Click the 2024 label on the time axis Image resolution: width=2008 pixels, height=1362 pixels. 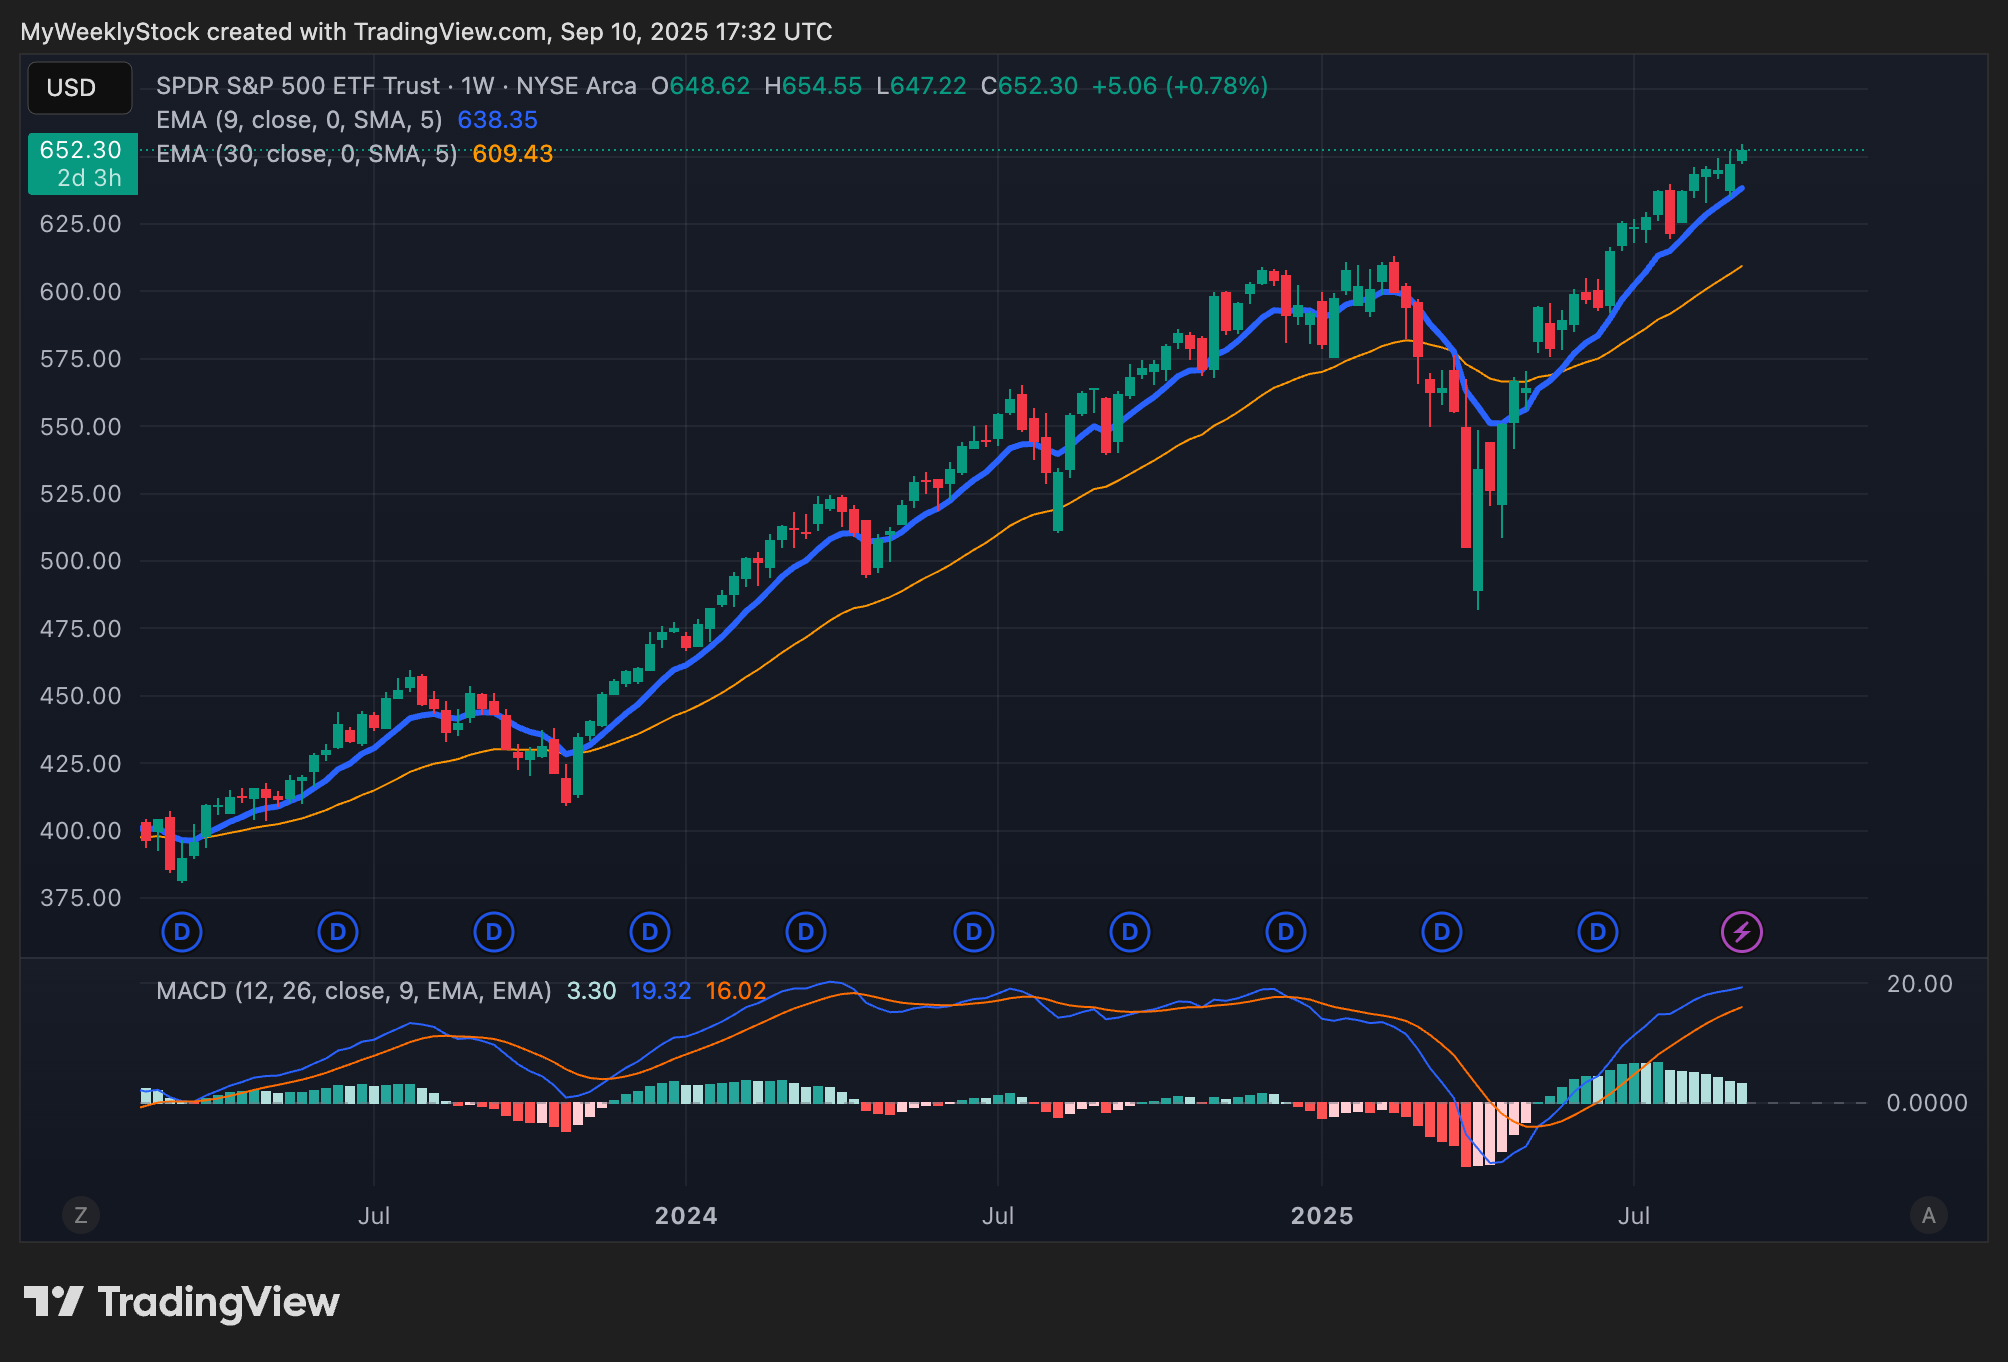click(x=685, y=1216)
